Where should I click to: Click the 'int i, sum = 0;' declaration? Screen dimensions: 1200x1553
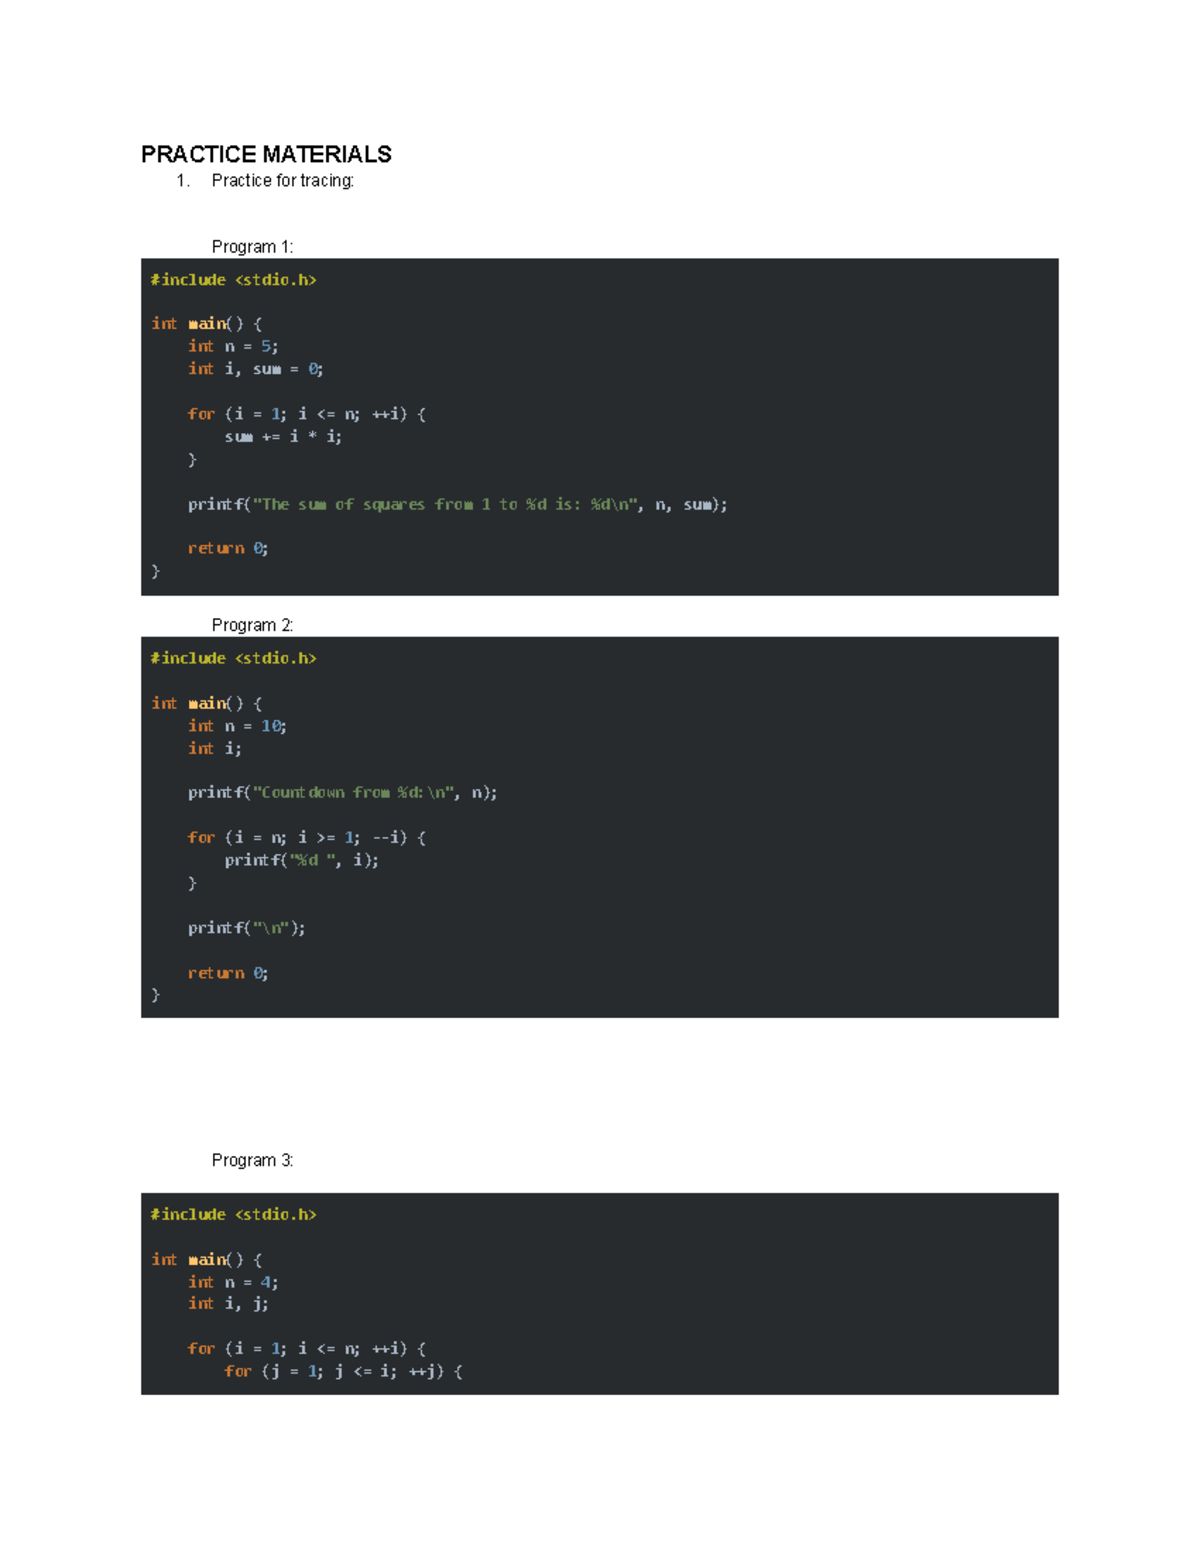pyautogui.click(x=255, y=369)
